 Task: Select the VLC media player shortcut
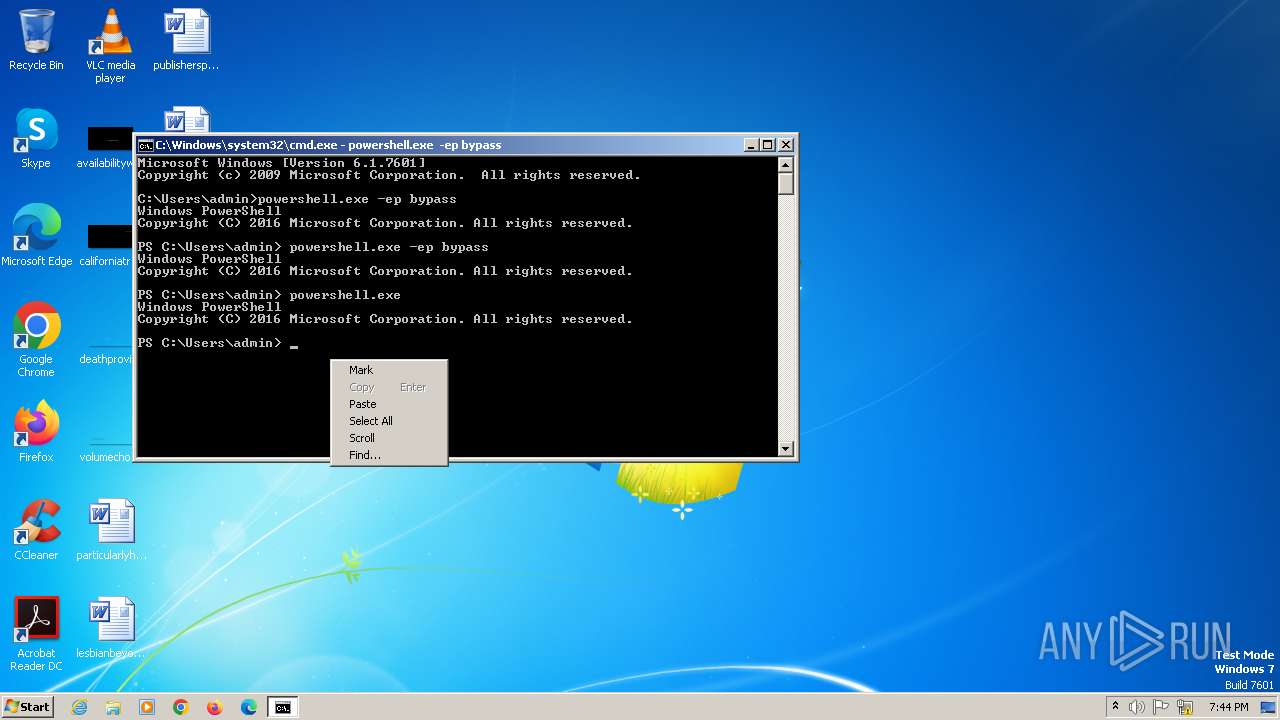point(110,47)
